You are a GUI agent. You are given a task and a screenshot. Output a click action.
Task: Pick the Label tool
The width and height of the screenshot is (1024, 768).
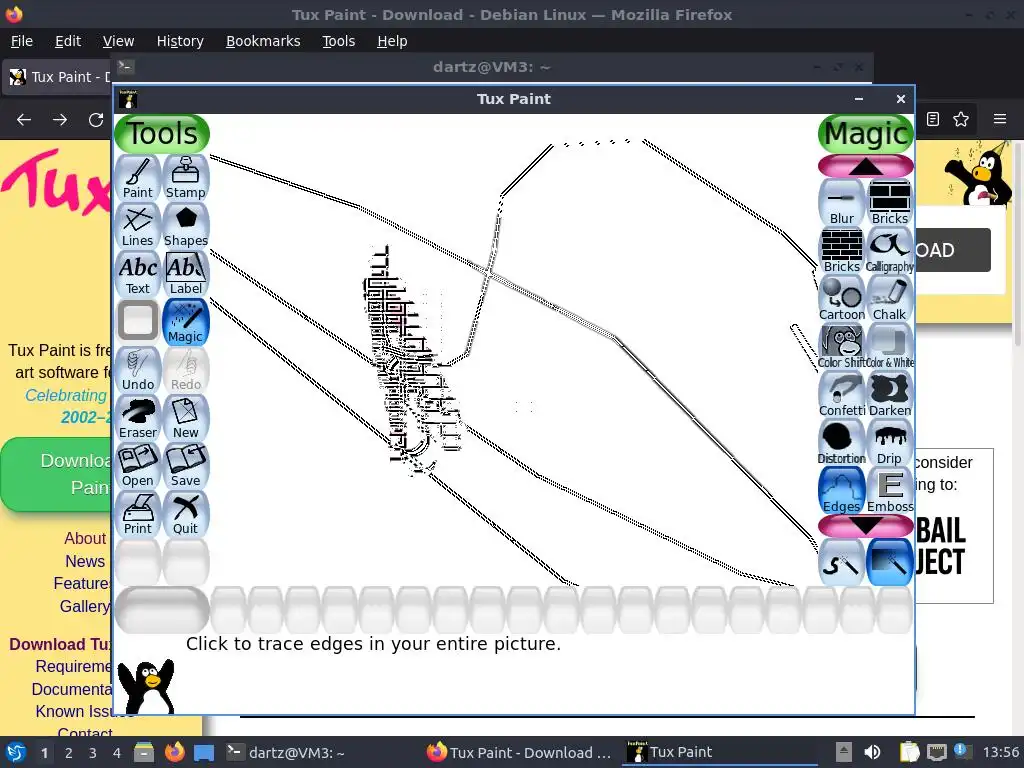coord(185,274)
